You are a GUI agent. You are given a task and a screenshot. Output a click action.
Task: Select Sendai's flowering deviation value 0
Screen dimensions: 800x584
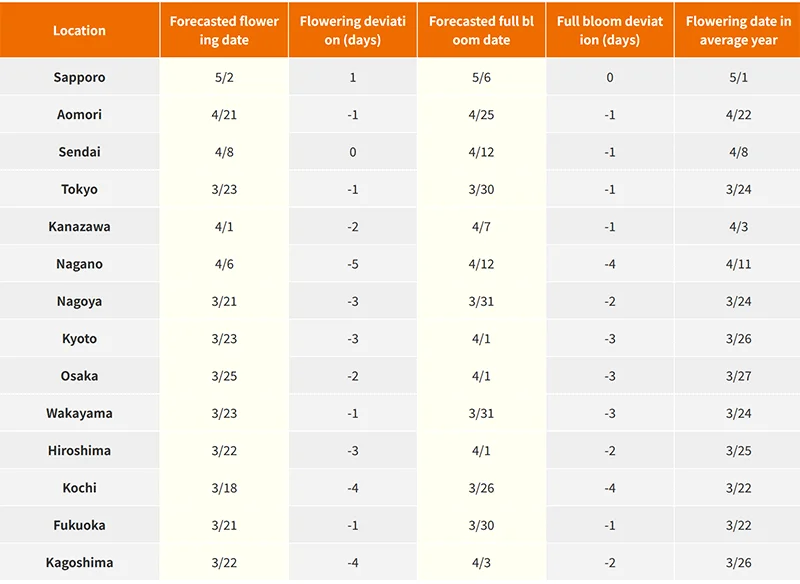[353, 152]
